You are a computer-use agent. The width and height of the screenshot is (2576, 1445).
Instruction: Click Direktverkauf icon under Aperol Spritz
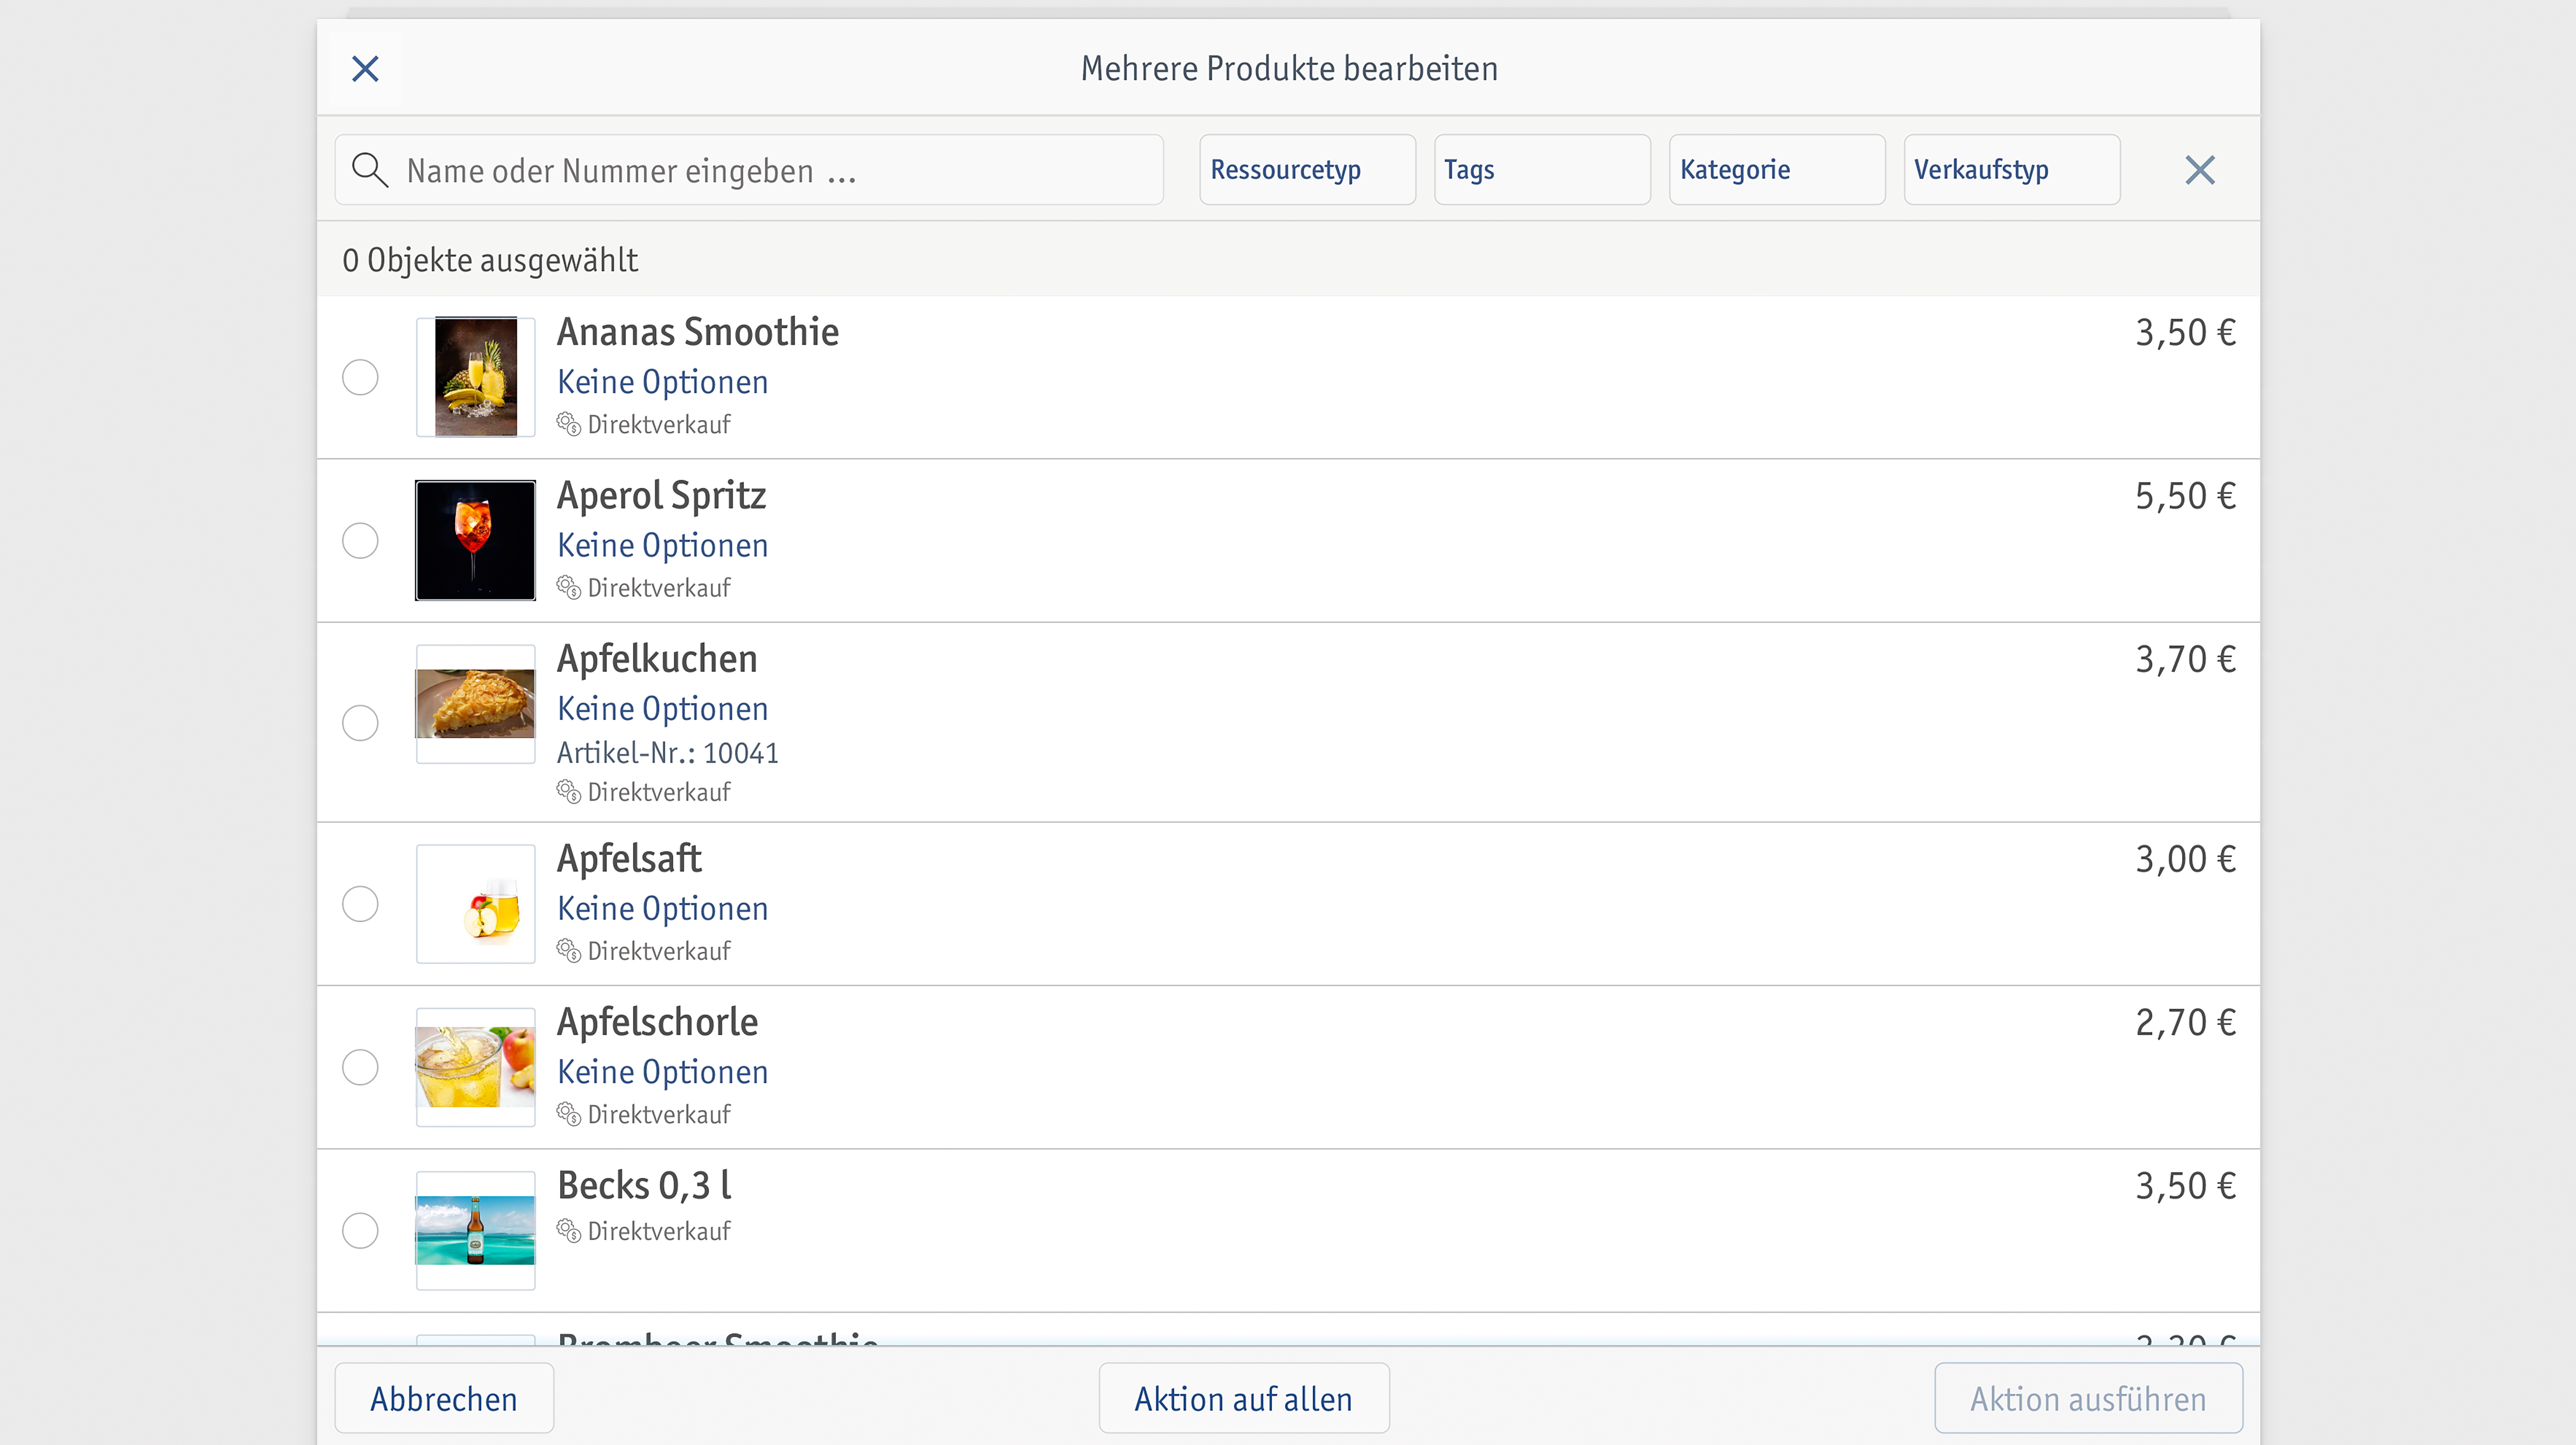[569, 588]
